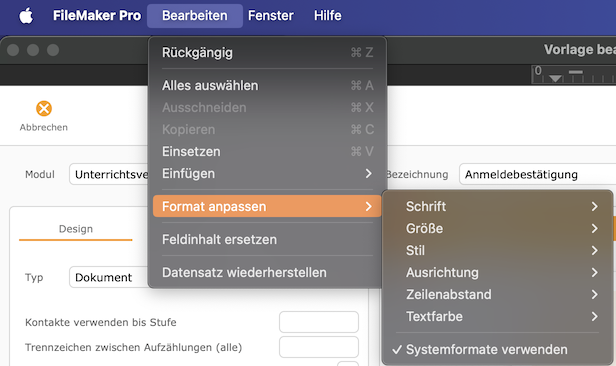616x366 pixels.
Task: Select the highlighted Format anpassen item
Action: 267,206
